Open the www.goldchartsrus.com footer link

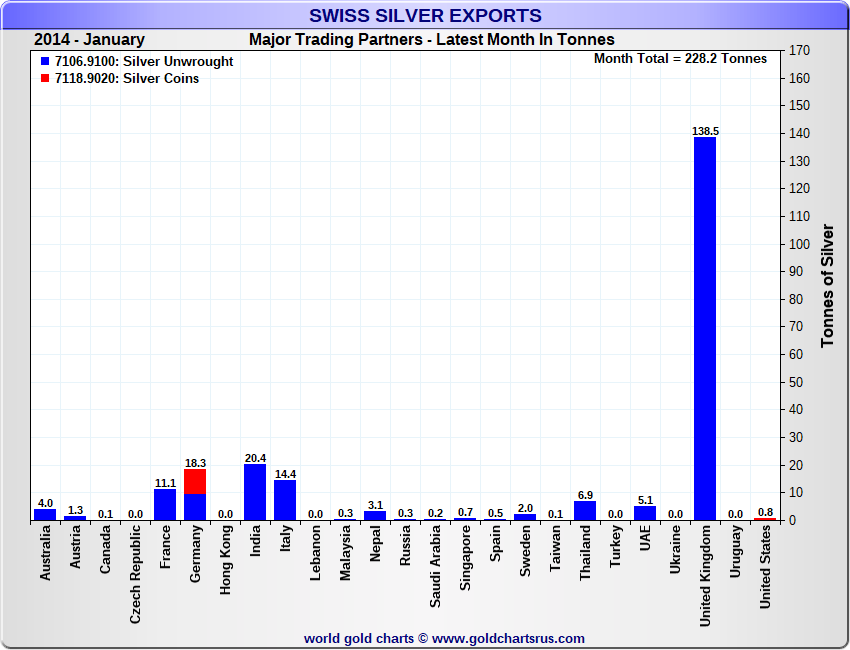pyautogui.click(x=508, y=638)
